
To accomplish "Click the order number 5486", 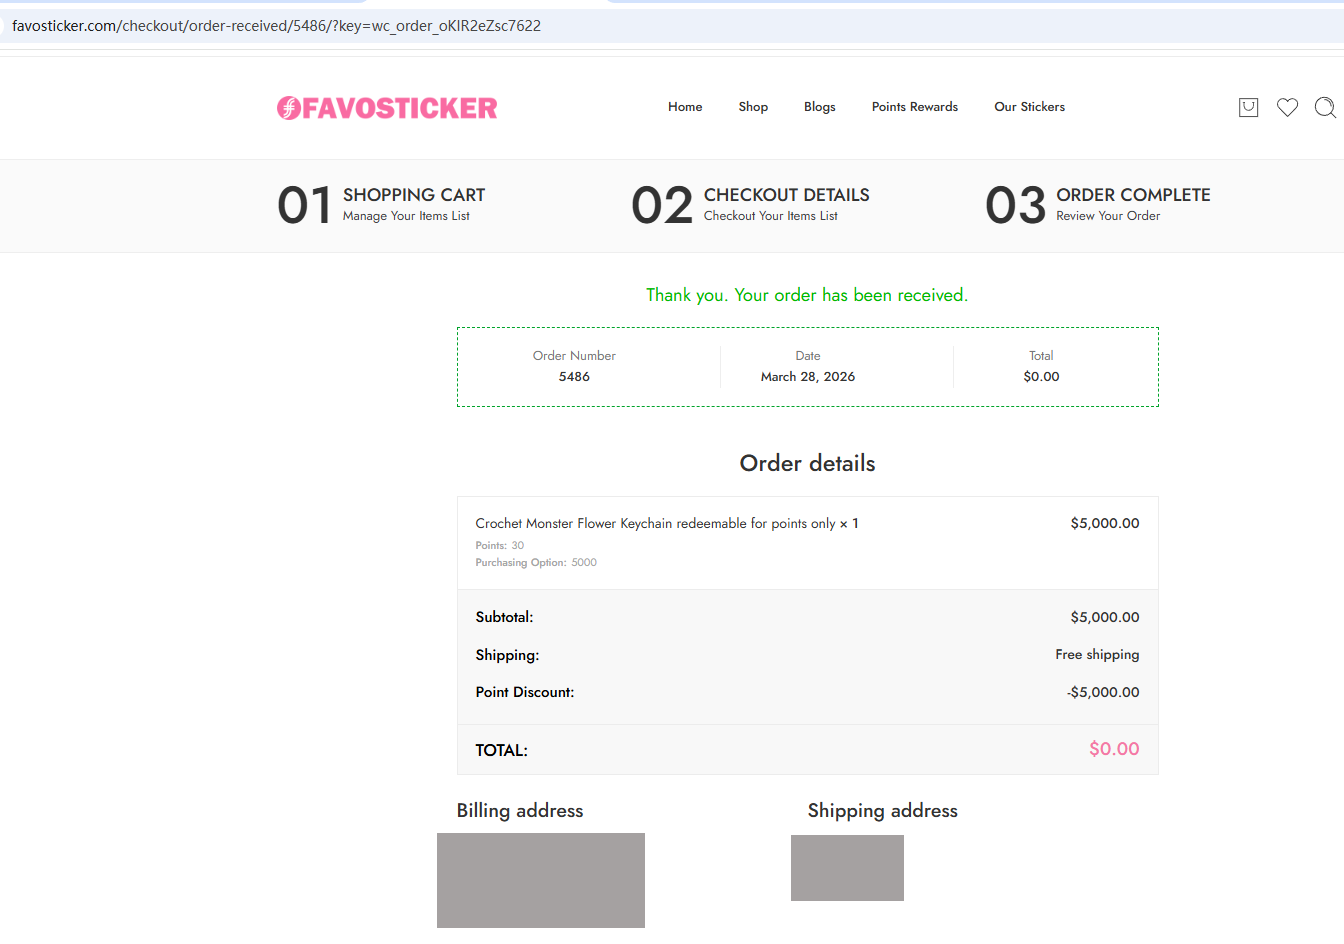I will click(x=574, y=377).
